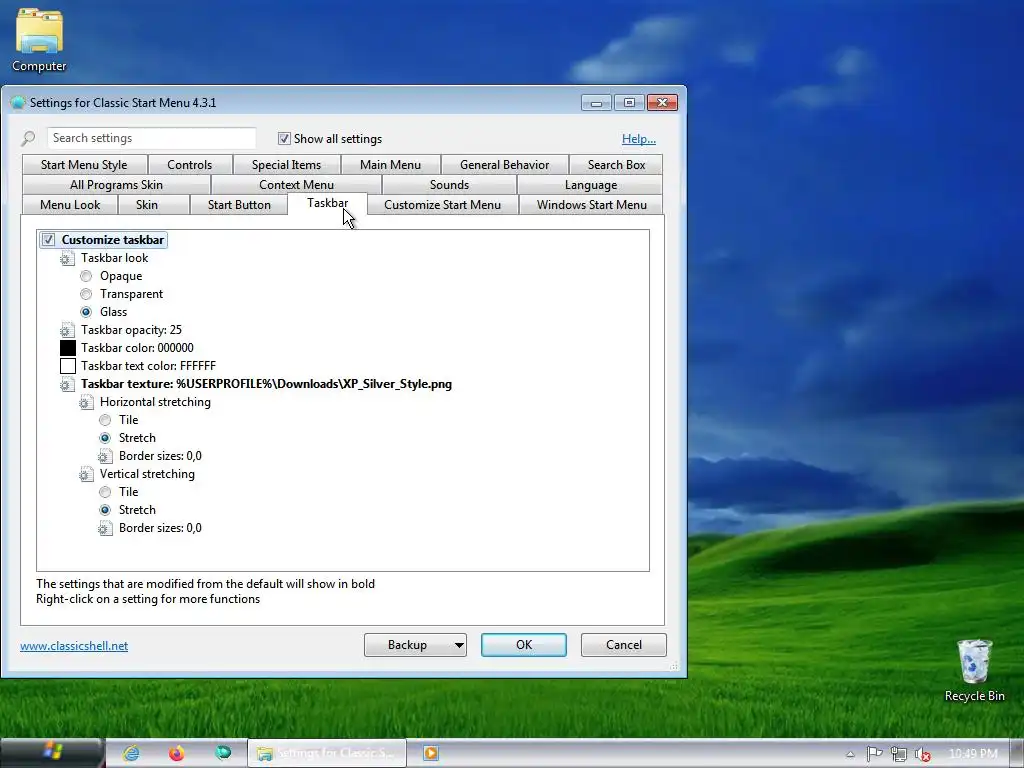This screenshot has height=768, width=1024.
Task: Click the Cancel button
Action: point(624,645)
